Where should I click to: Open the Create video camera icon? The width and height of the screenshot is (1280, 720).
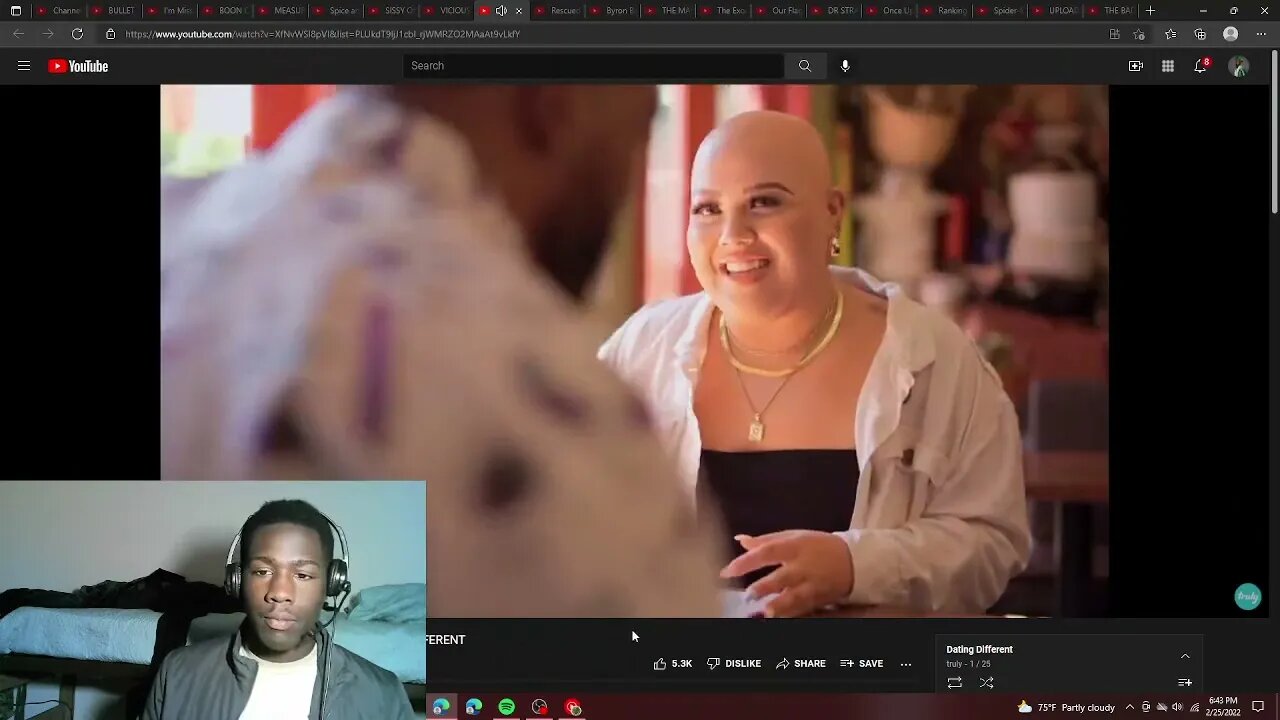(x=1136, y=66)
